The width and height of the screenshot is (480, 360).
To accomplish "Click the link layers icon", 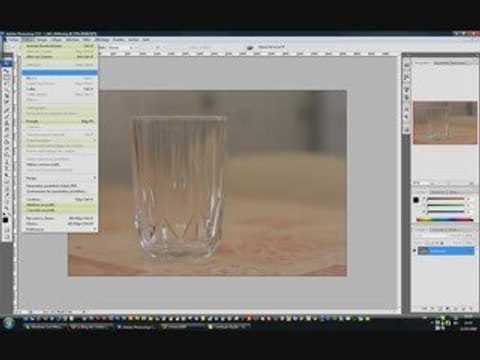I will [x=425, y=308].
